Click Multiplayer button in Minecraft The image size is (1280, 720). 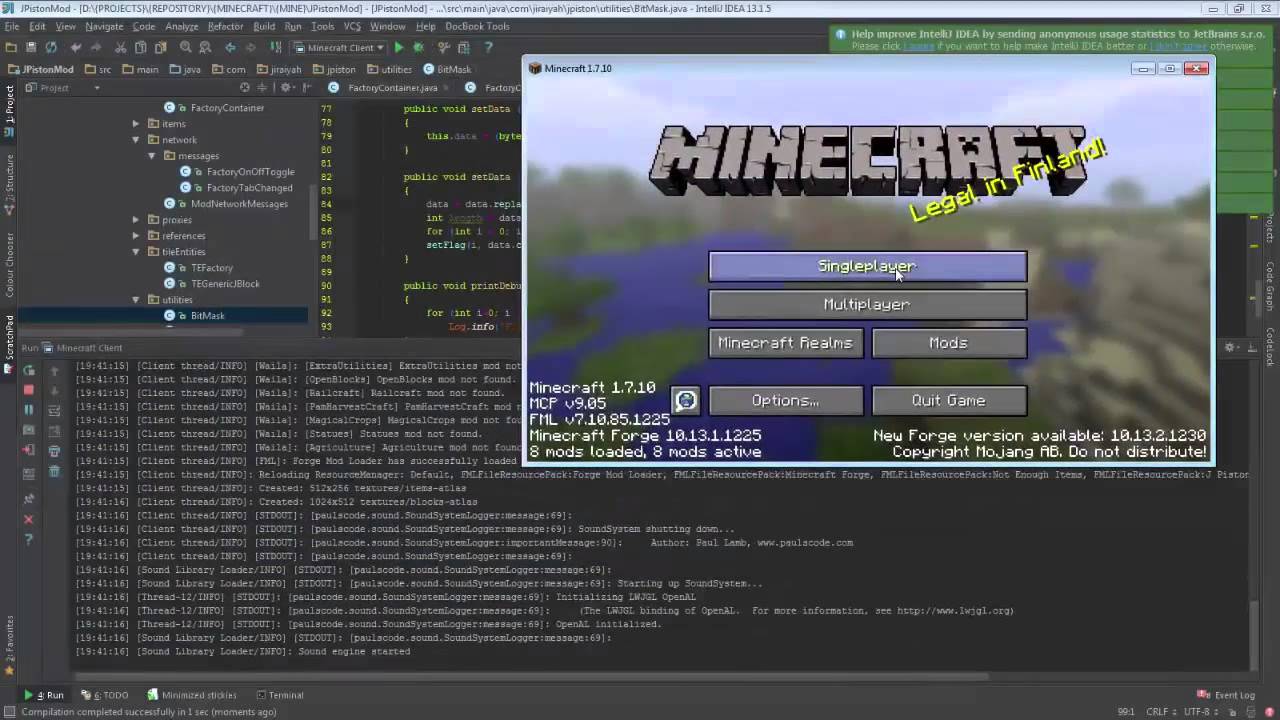[x=867, y=304]
